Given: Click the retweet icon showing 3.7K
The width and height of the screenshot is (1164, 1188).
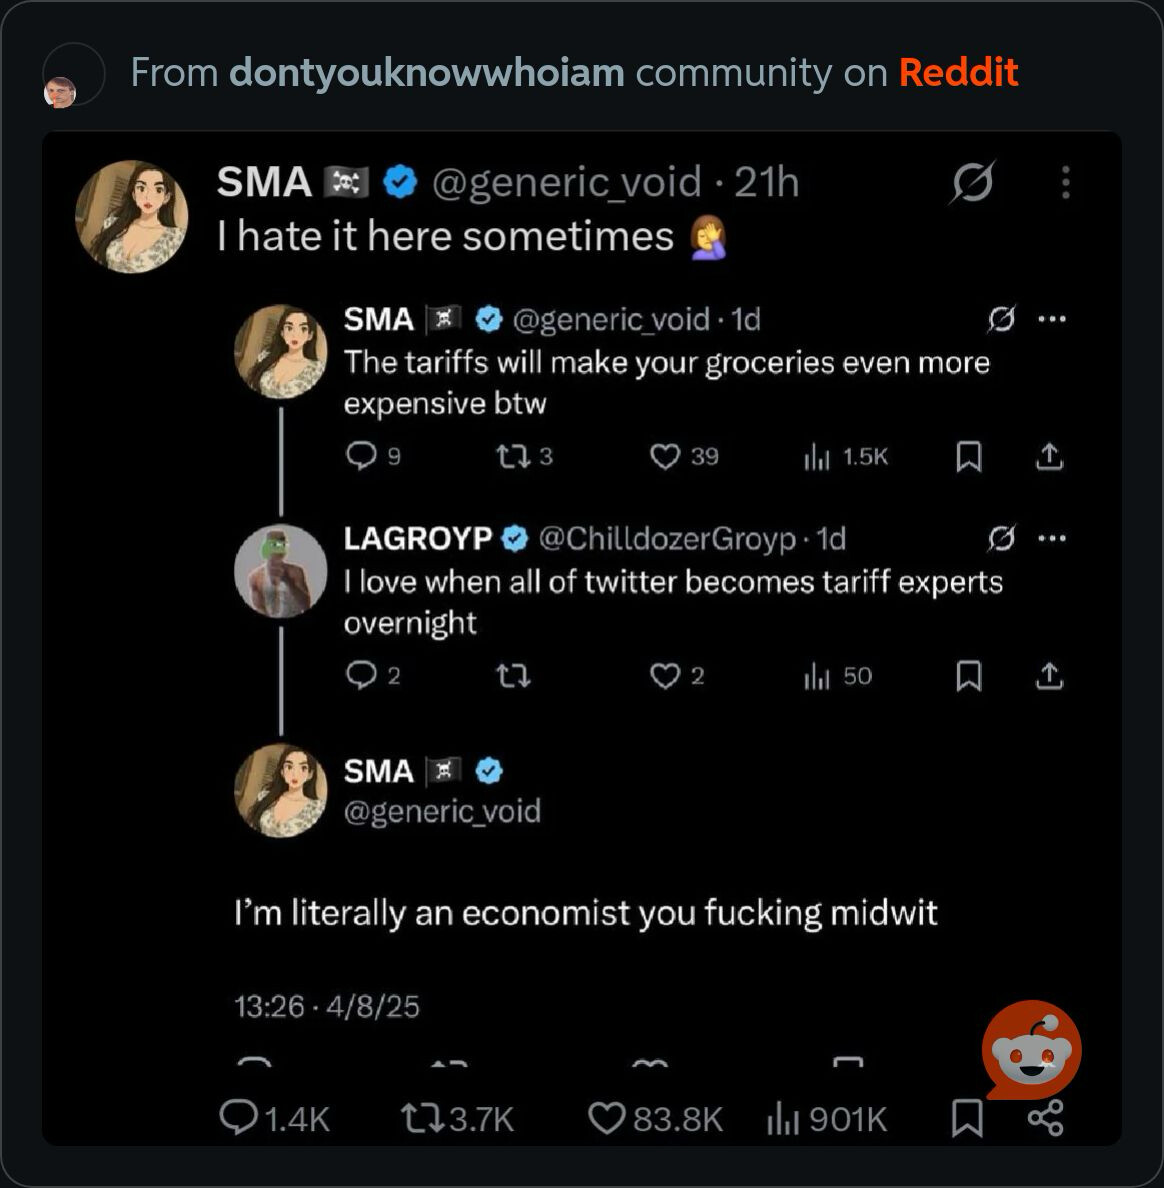Looking at the screenshot, I should (x=416, y=1117).
